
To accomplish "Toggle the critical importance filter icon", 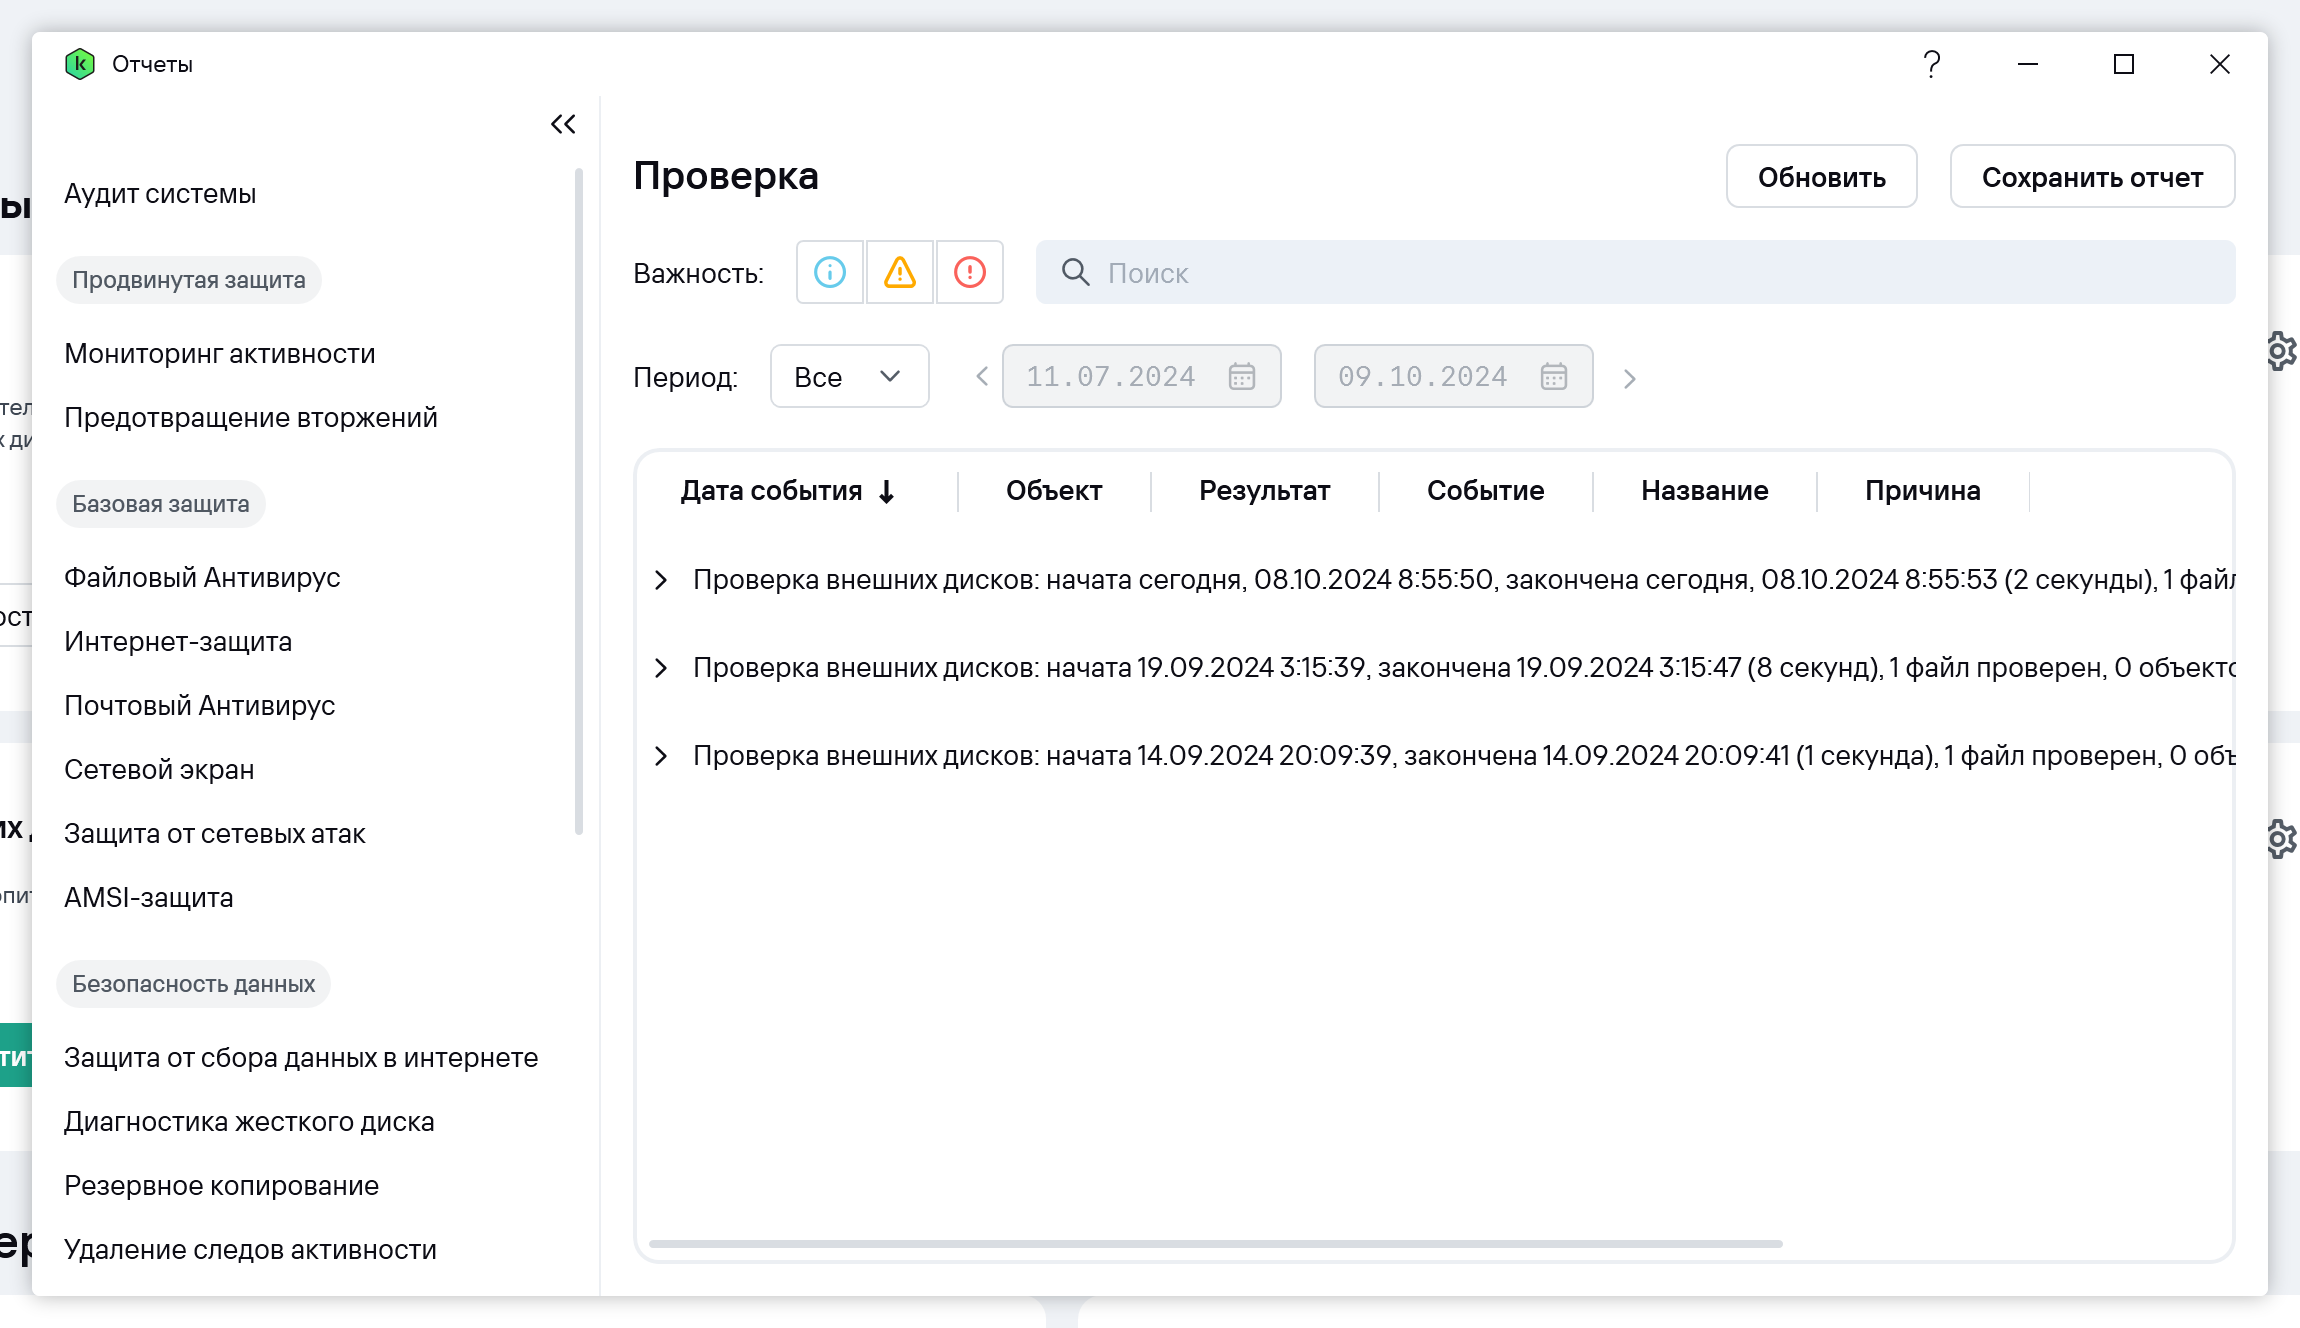I will 970,272.
